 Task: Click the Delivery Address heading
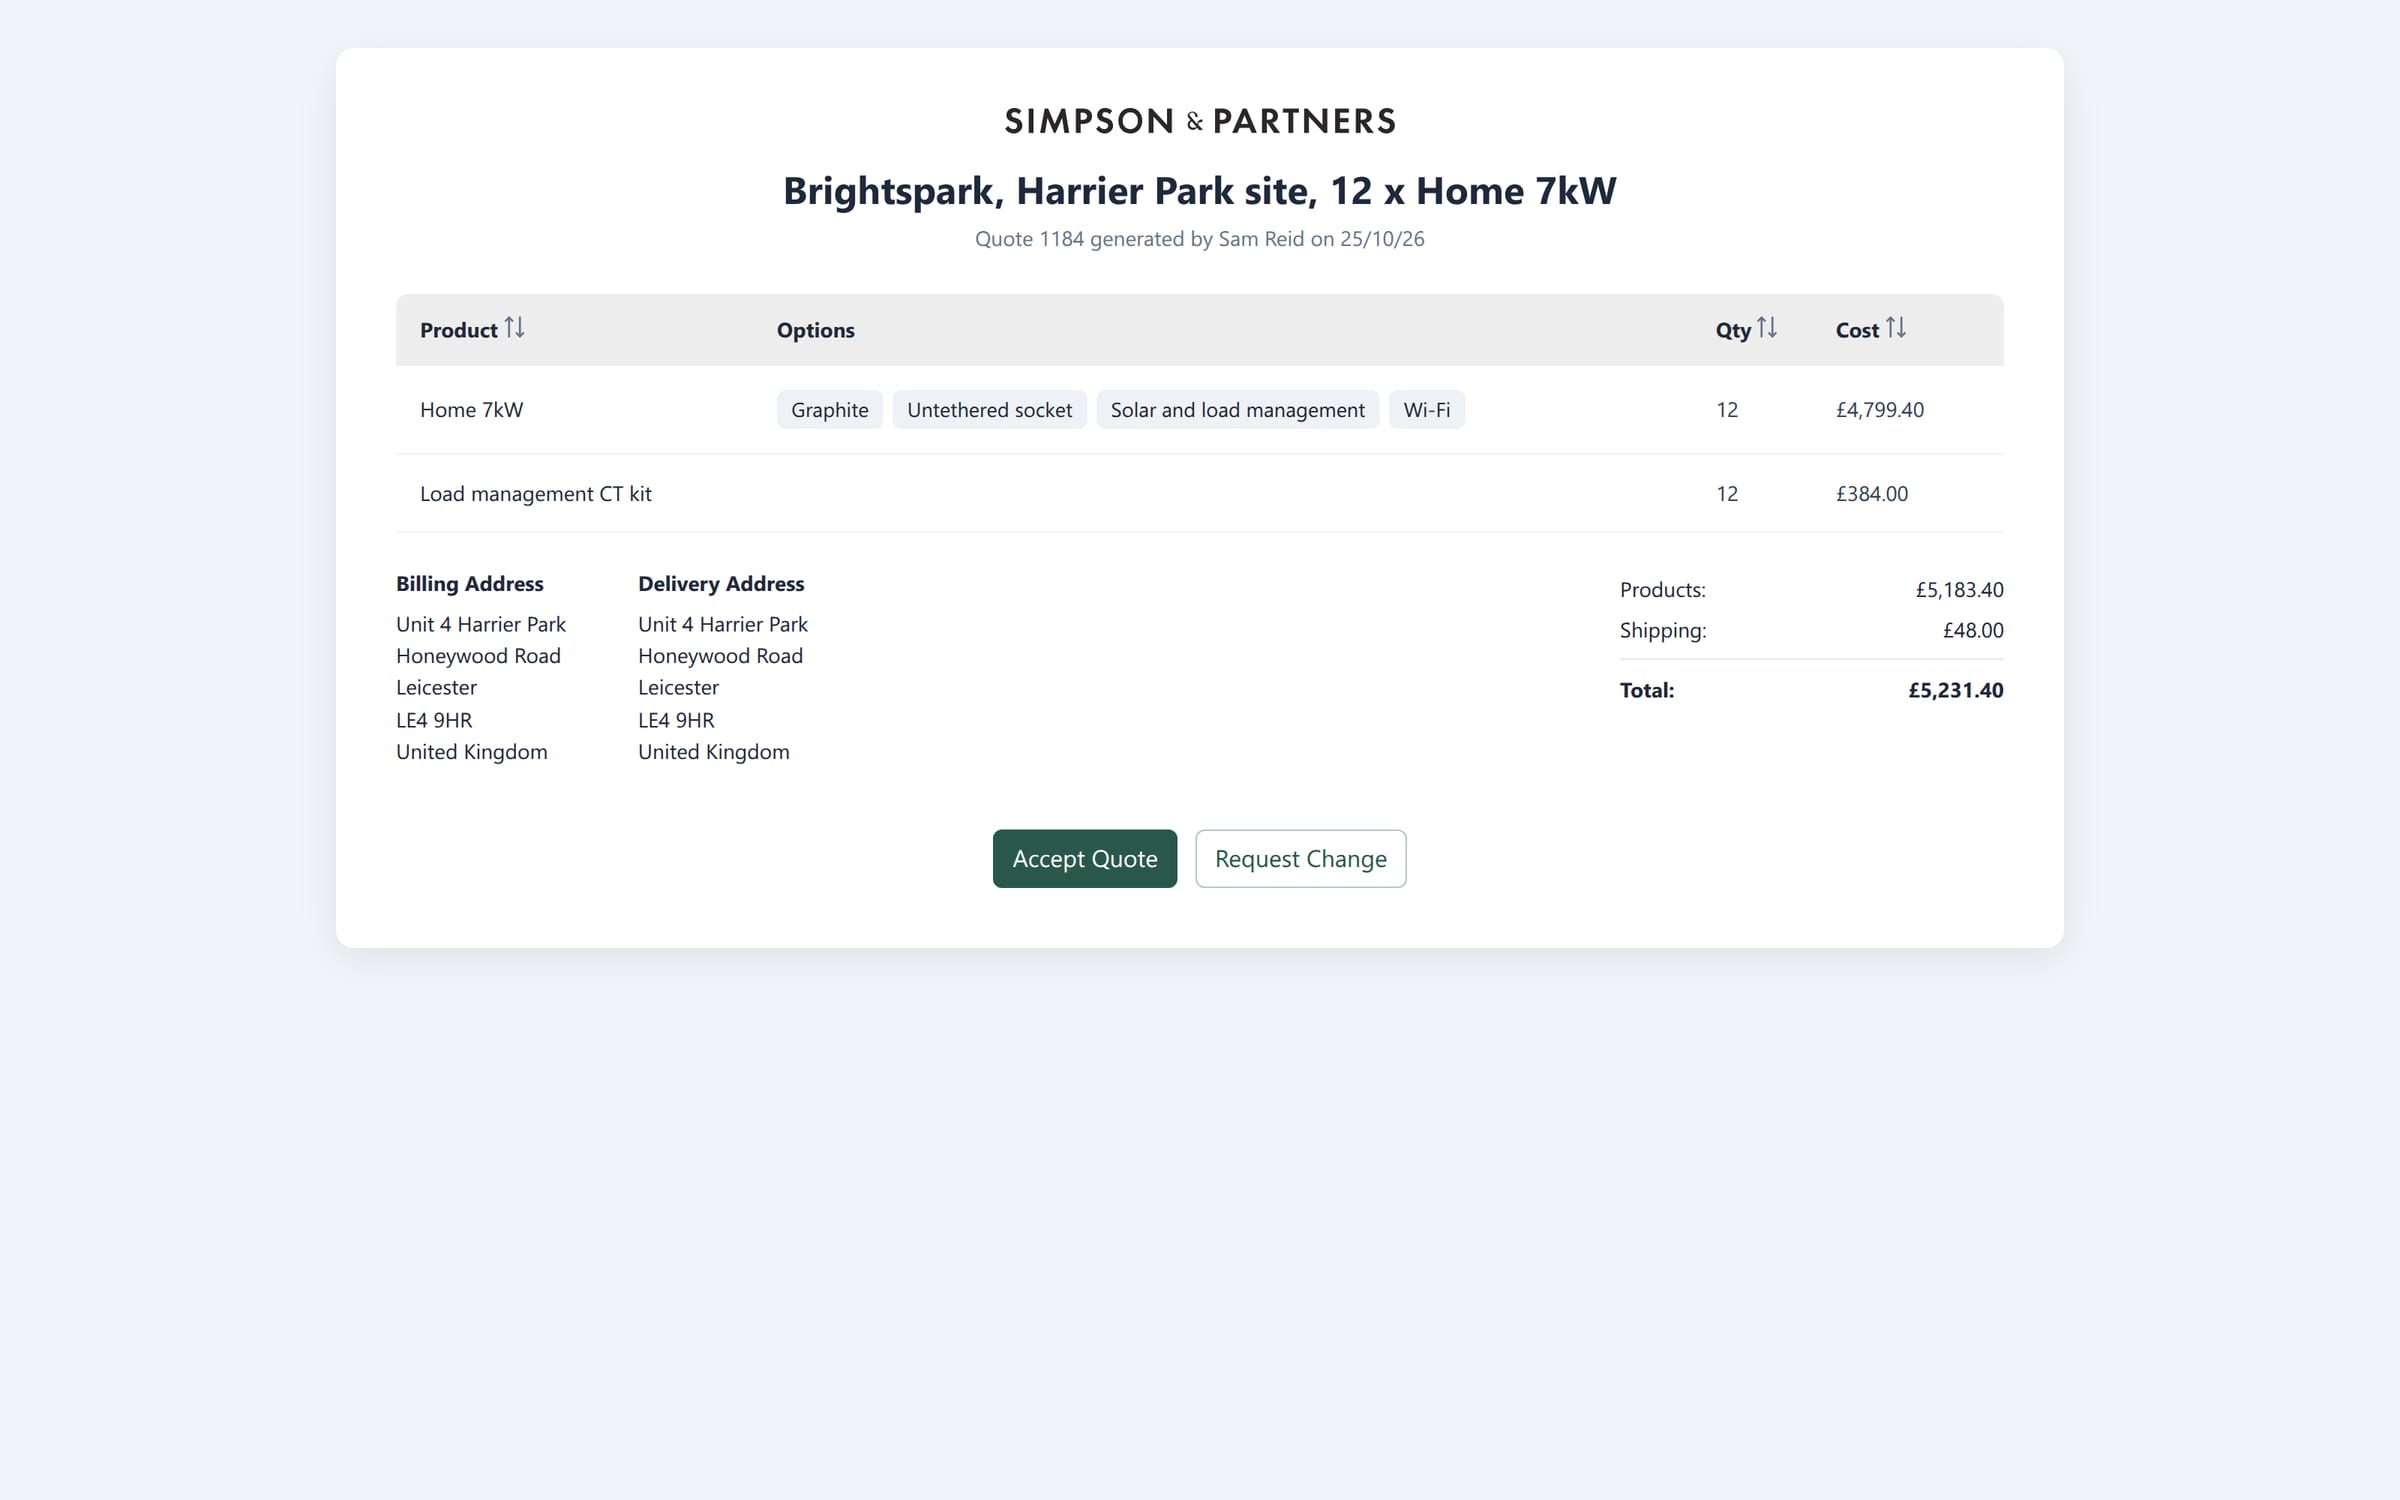click(721, 583)
